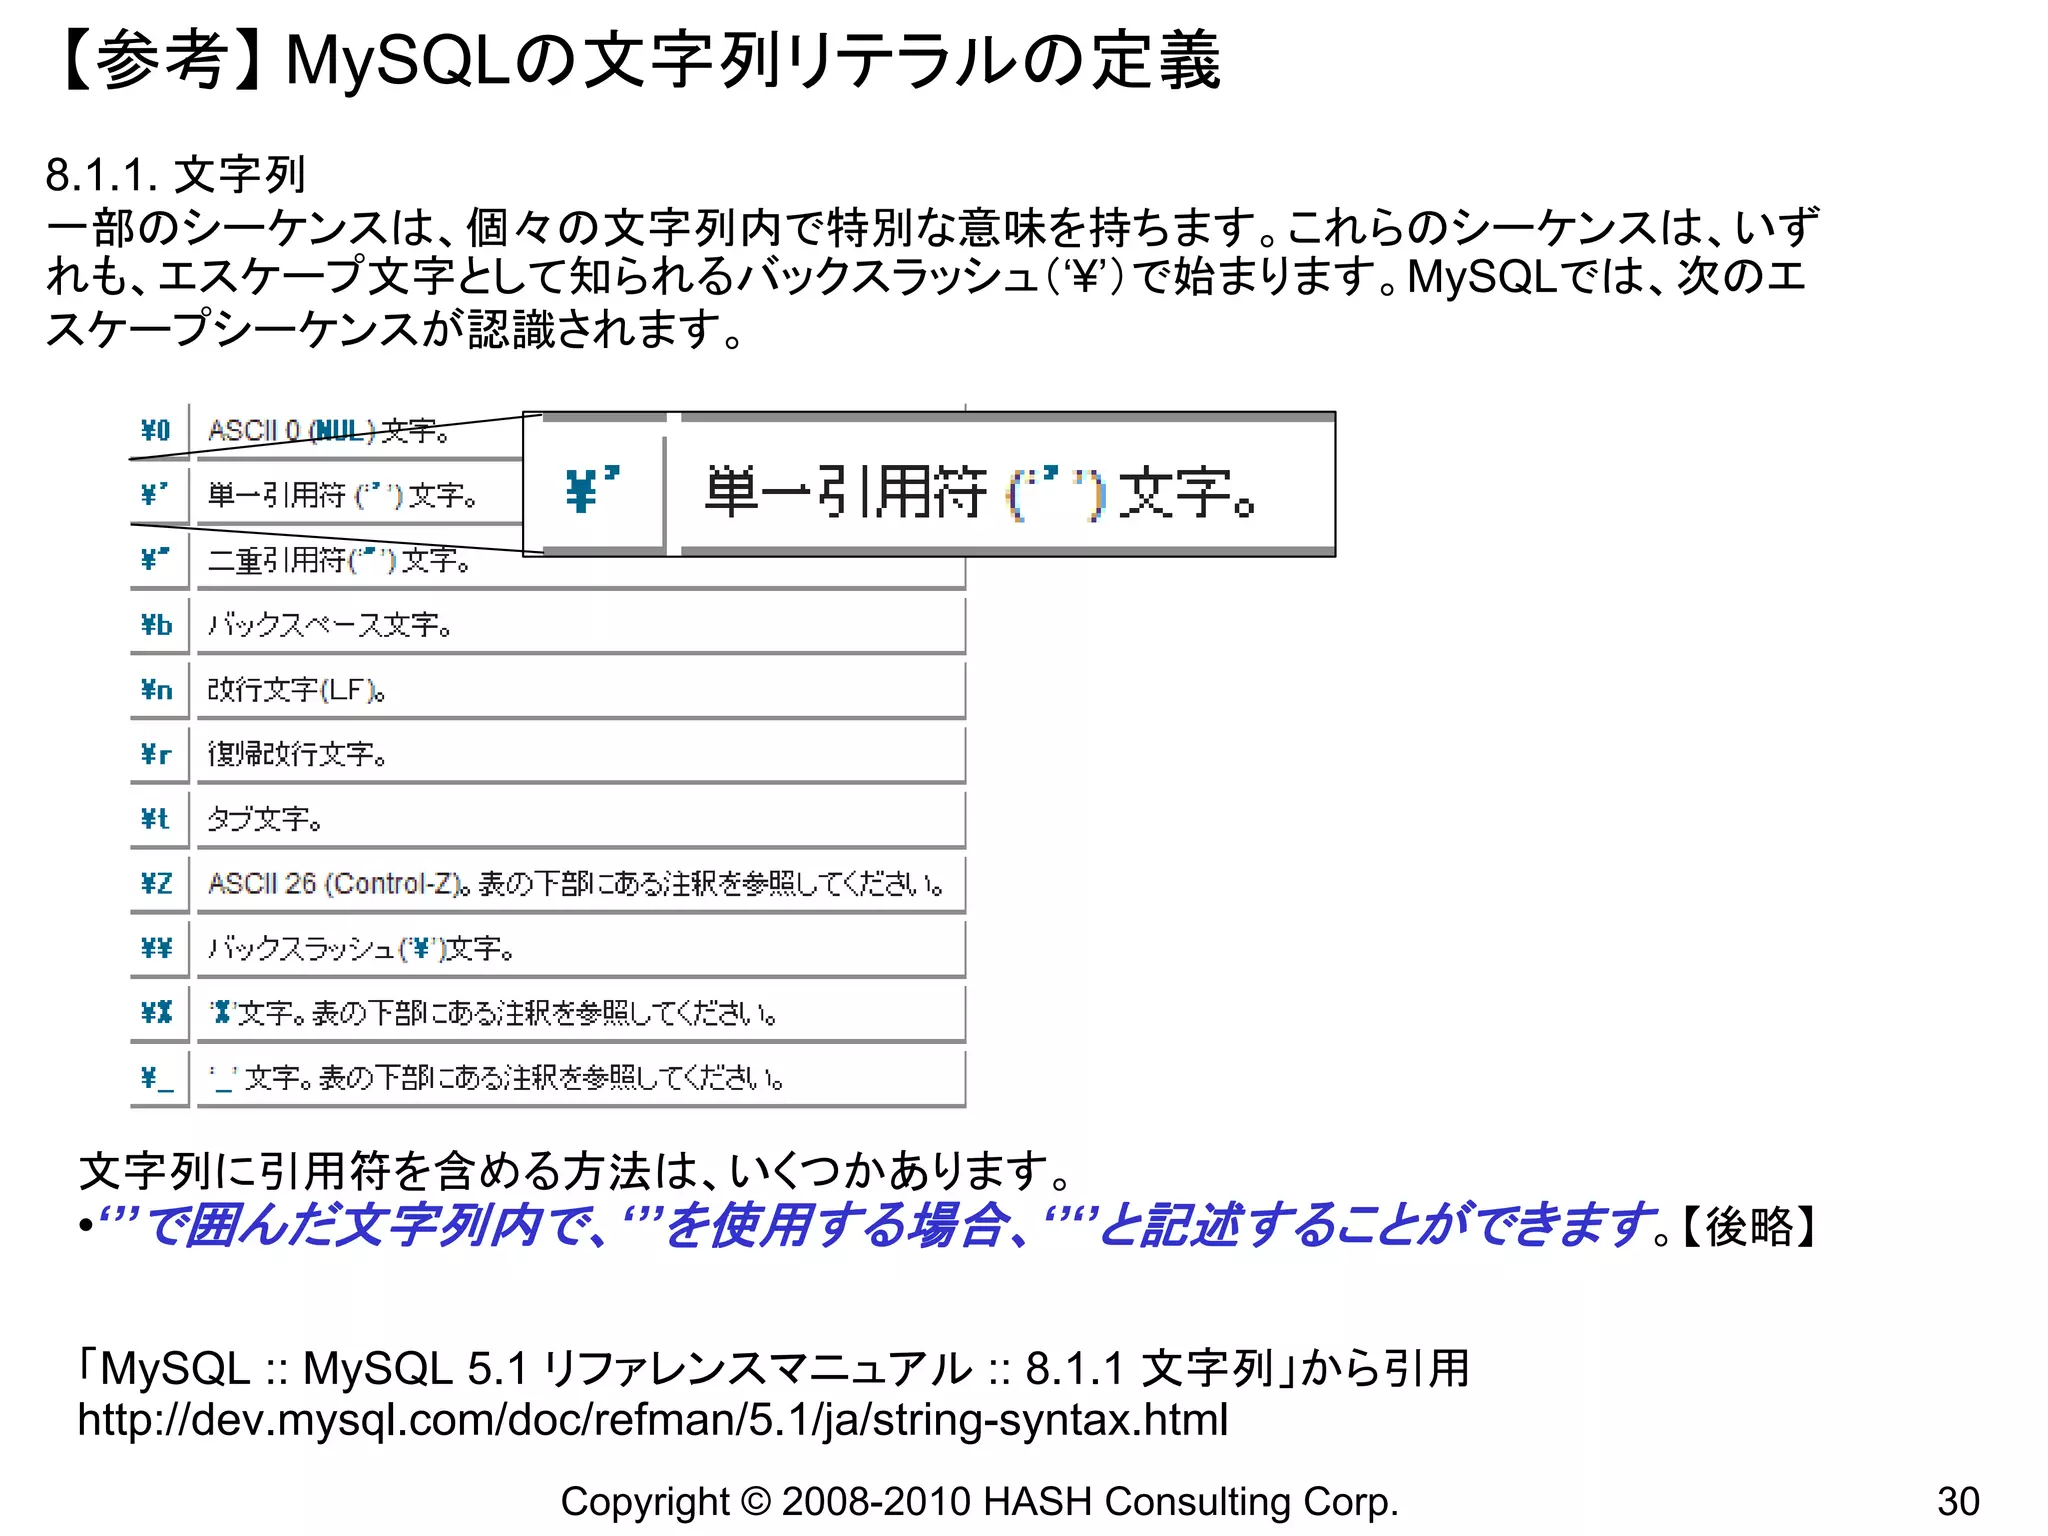Screen dimensions: 2048x1536
Task: Click the small '単一引用符' description row in the table
Action: tap(343, 495)
